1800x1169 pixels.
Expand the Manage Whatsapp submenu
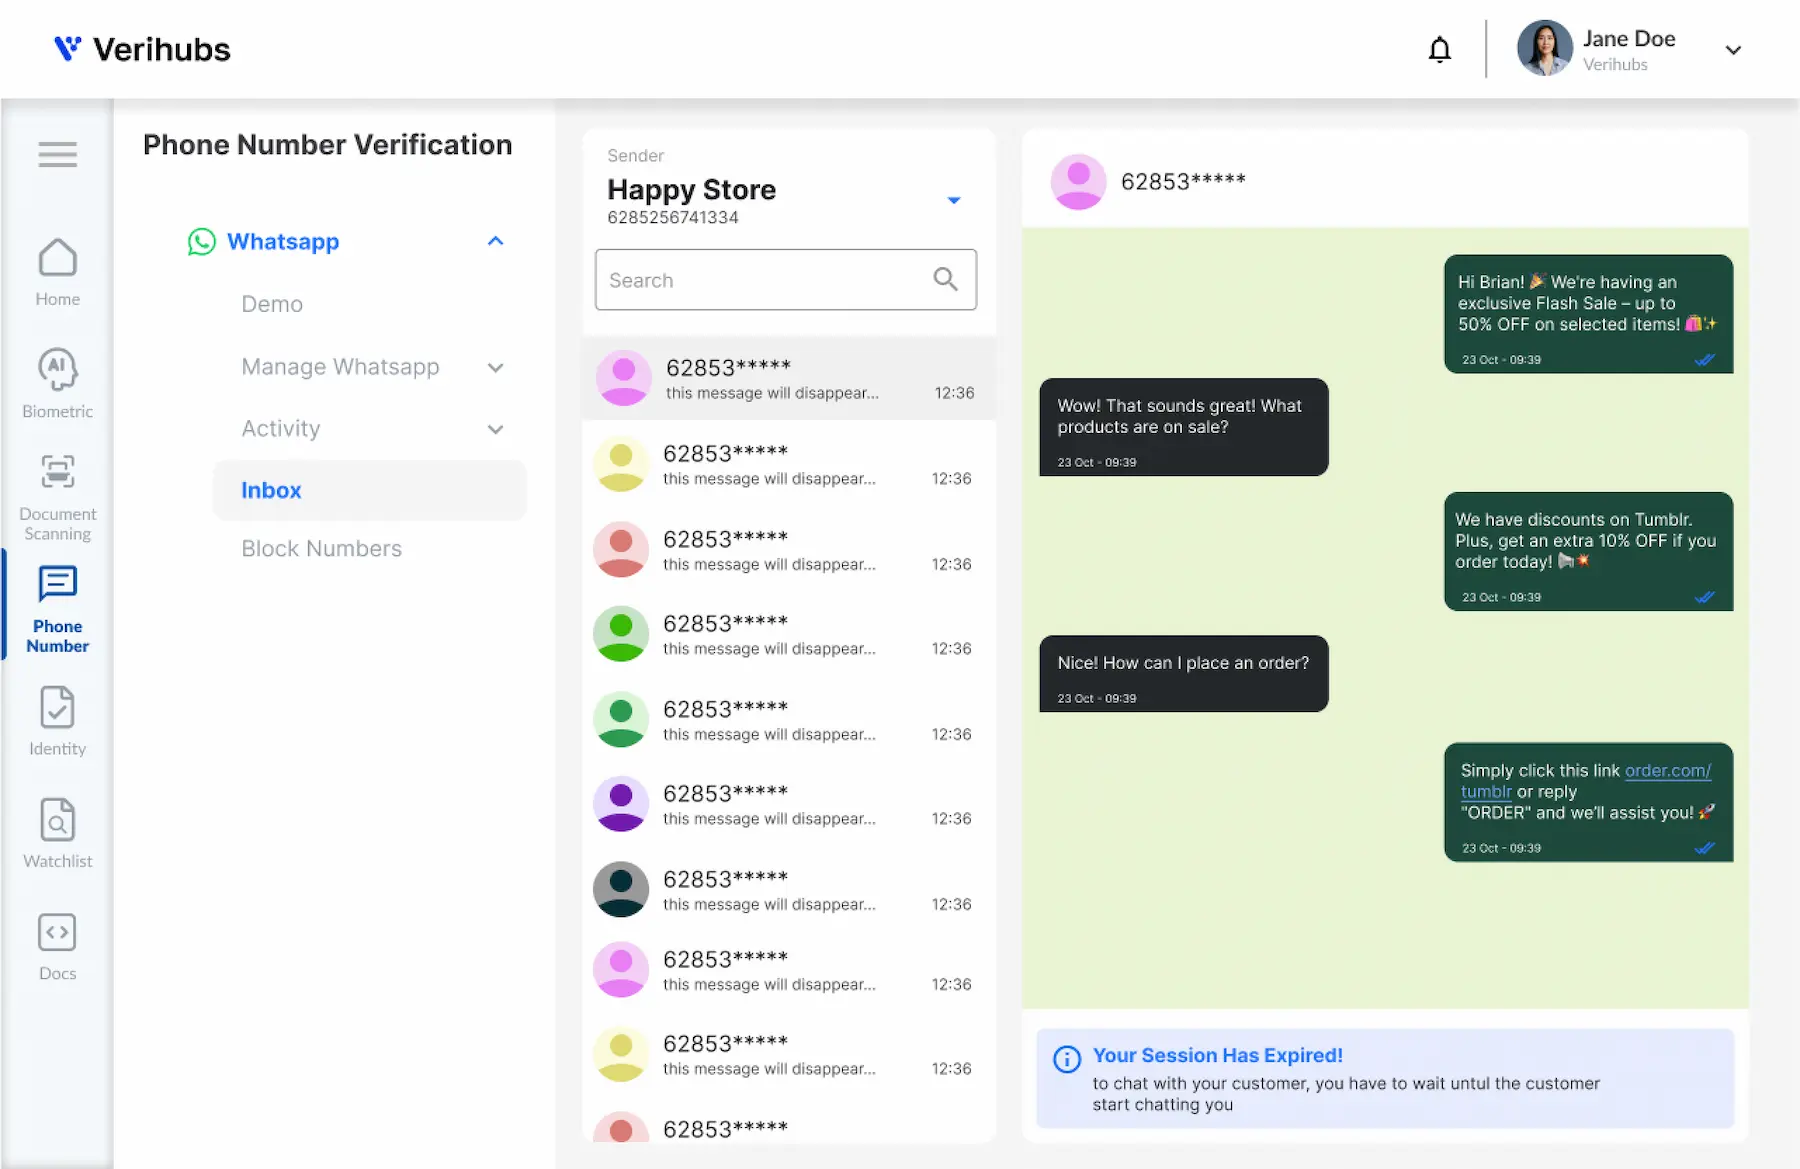point(495,367)
